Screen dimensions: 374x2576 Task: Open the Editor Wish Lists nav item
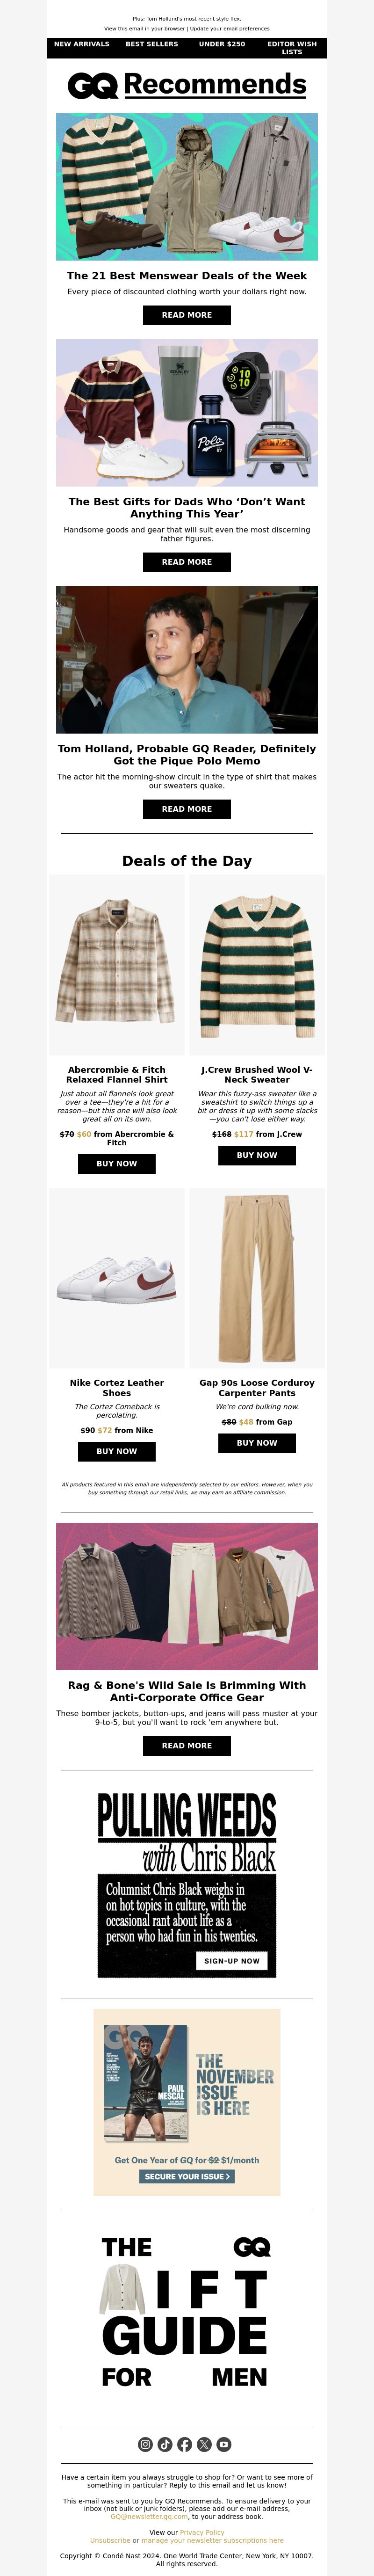[x=292, y=48]
